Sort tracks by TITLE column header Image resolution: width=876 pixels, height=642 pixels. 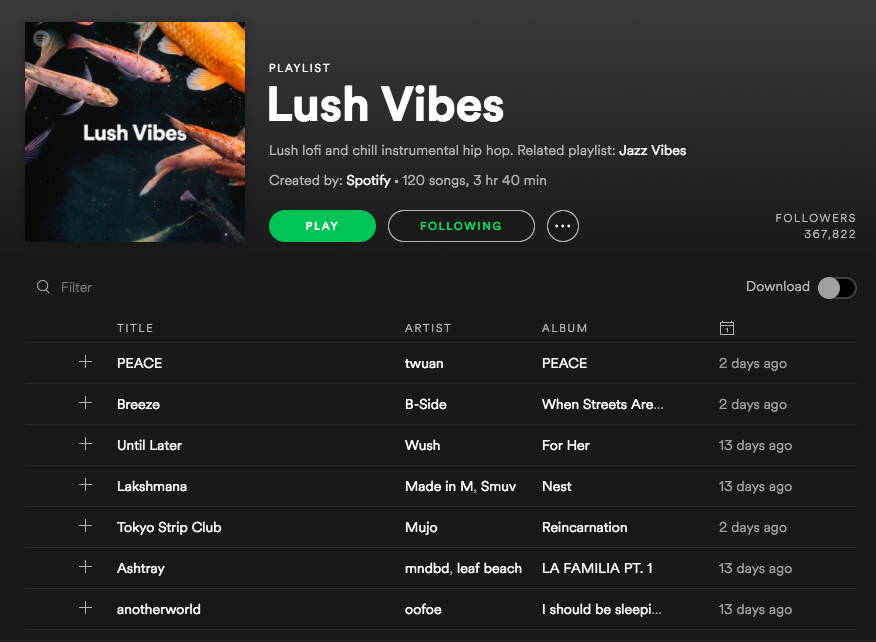(x=135, y=328)
